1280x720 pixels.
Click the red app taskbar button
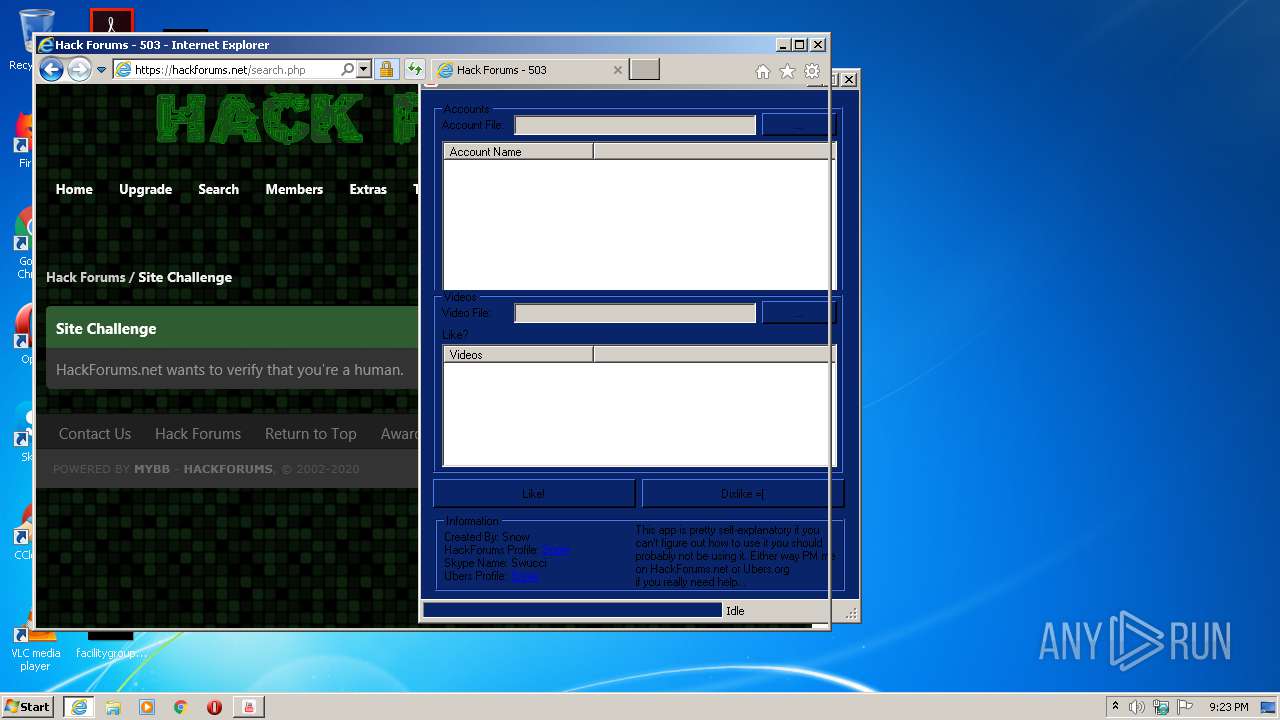click(249, 707)
